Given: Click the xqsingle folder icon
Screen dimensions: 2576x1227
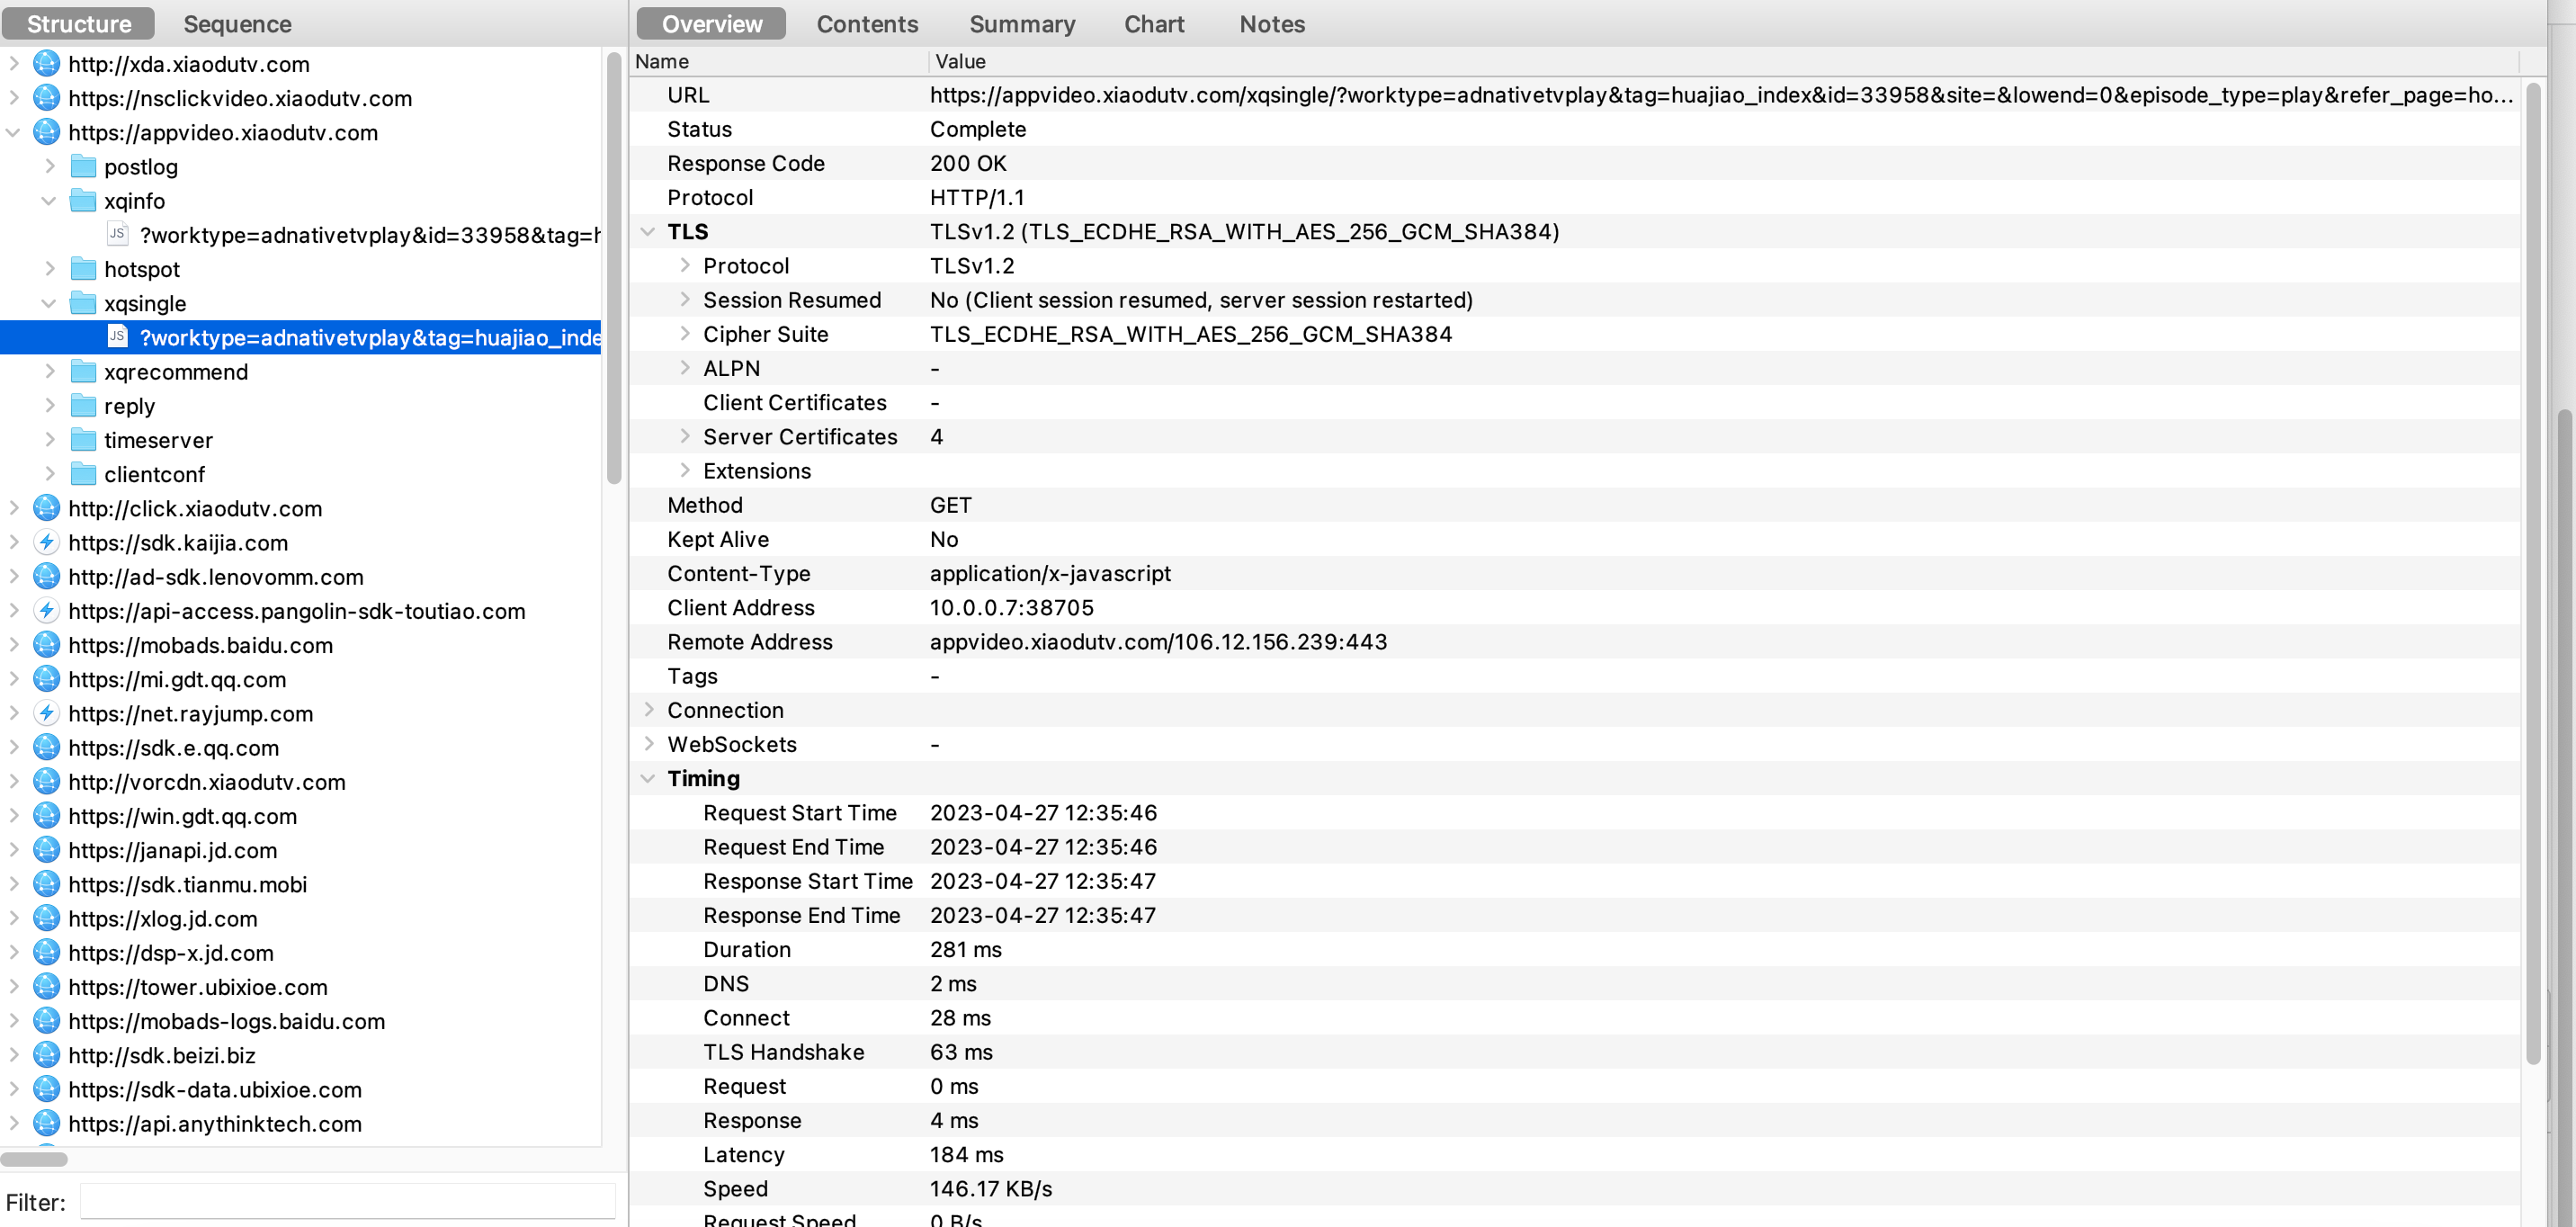Looking at the screenshot, I should tap(84, 303).
